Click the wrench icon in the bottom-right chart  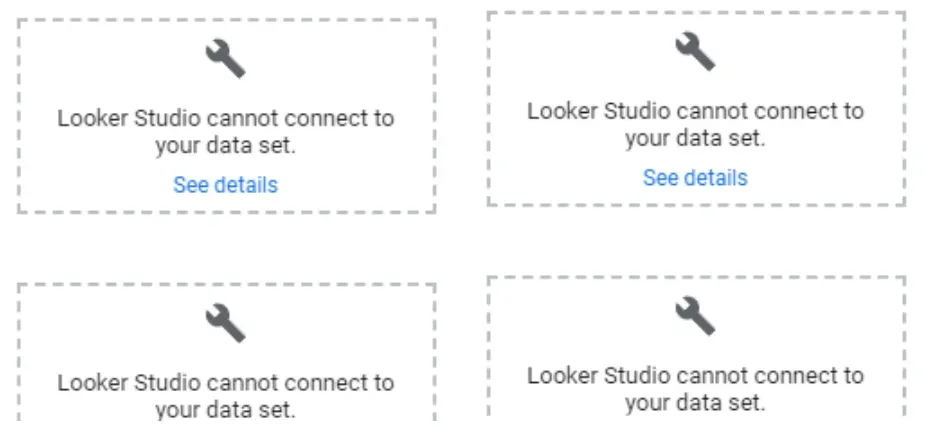click(695, 315)
